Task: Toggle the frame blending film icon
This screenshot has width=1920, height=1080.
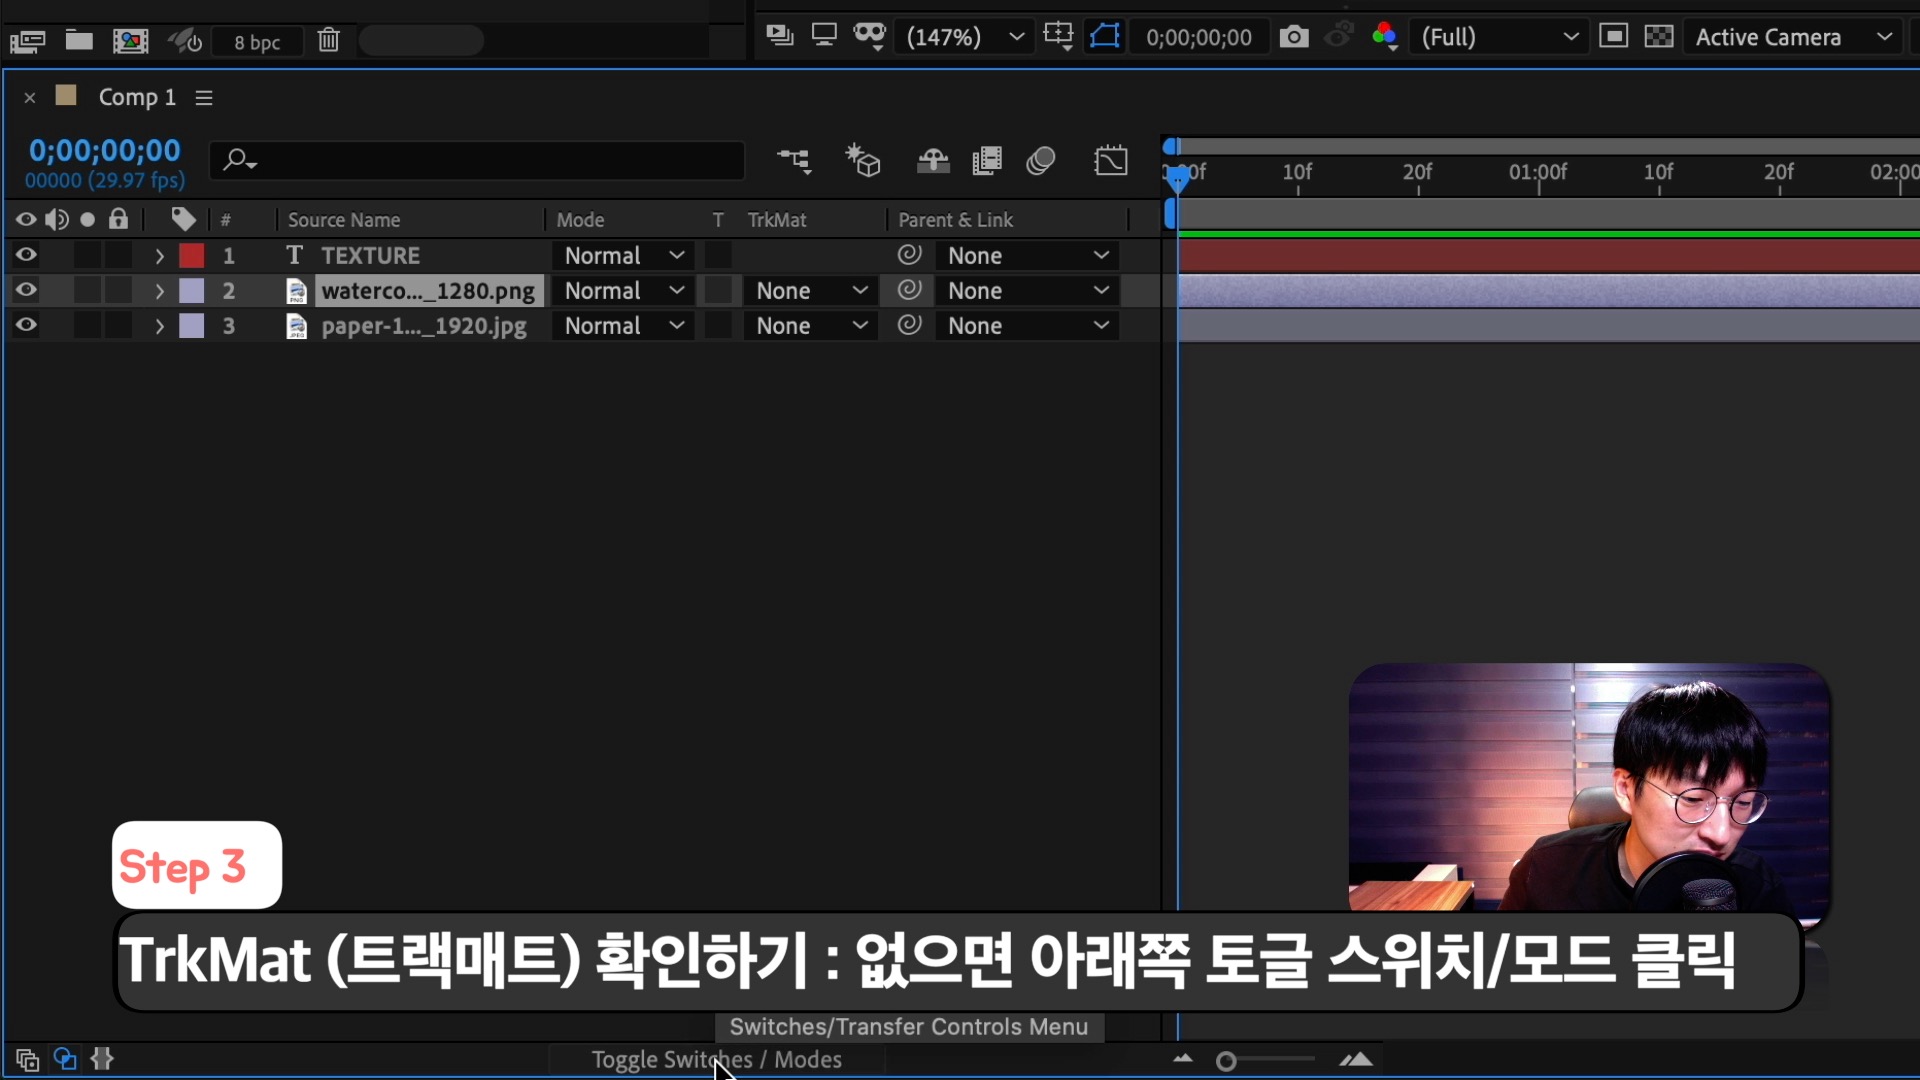Action: click(x=987, y=161)
